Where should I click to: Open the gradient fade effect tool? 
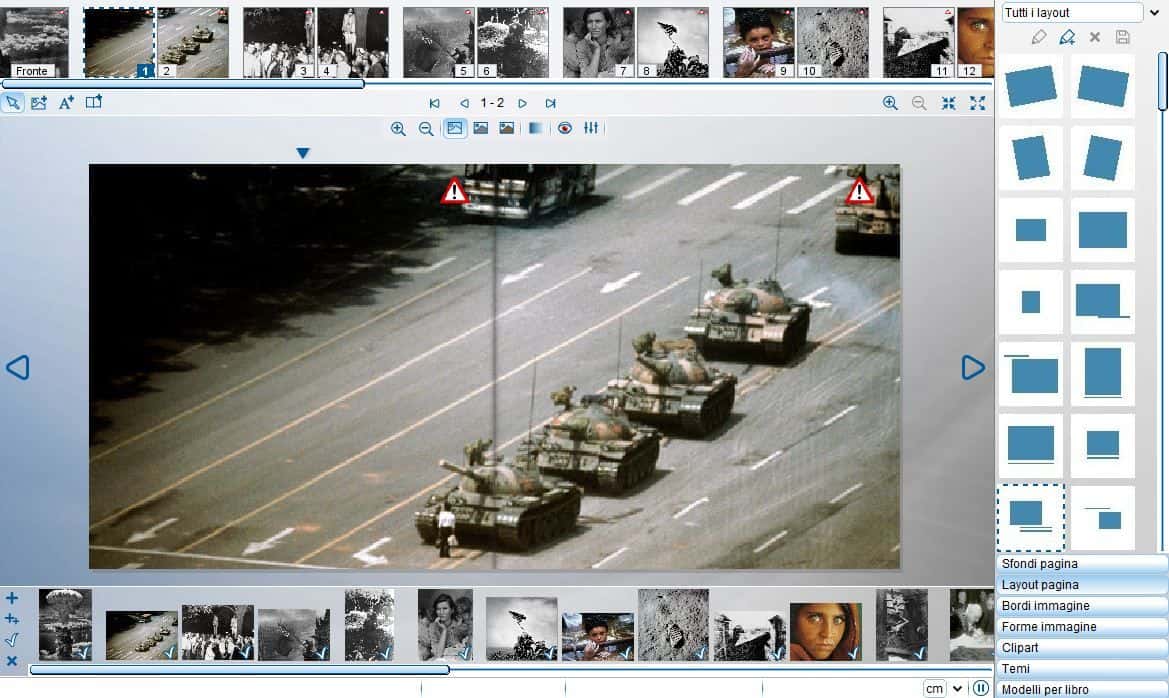click(x=535, y=128)
